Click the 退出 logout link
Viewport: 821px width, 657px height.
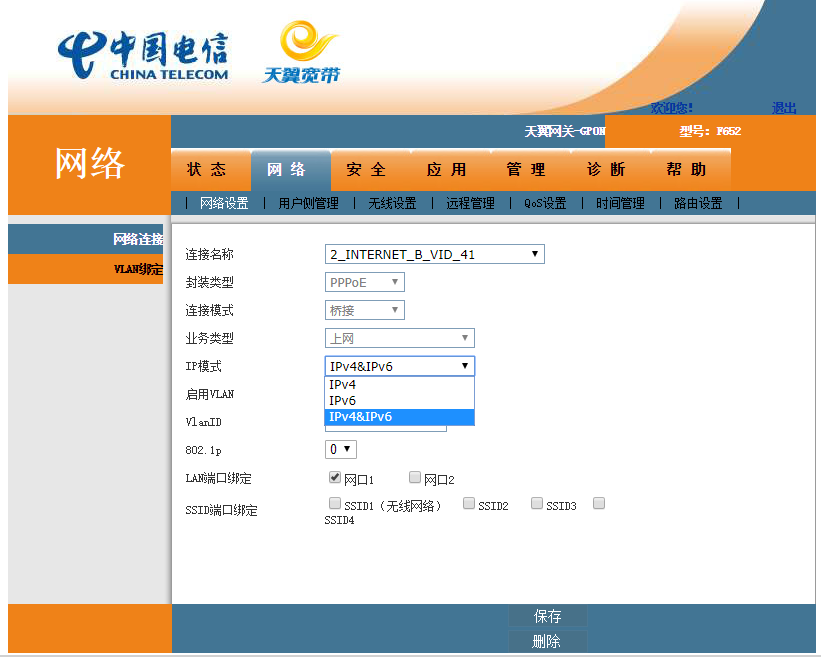pos(784,108)
